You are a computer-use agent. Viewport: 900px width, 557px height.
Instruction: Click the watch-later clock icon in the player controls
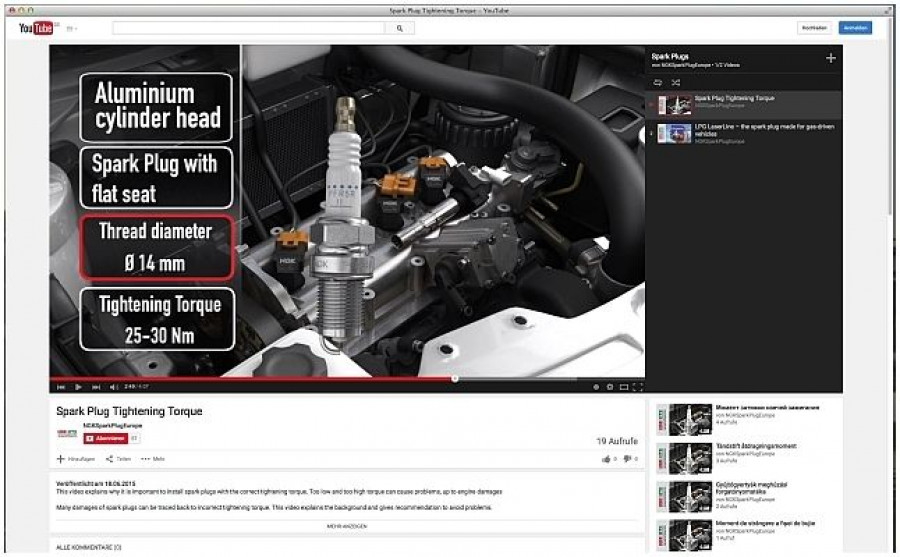596,387
